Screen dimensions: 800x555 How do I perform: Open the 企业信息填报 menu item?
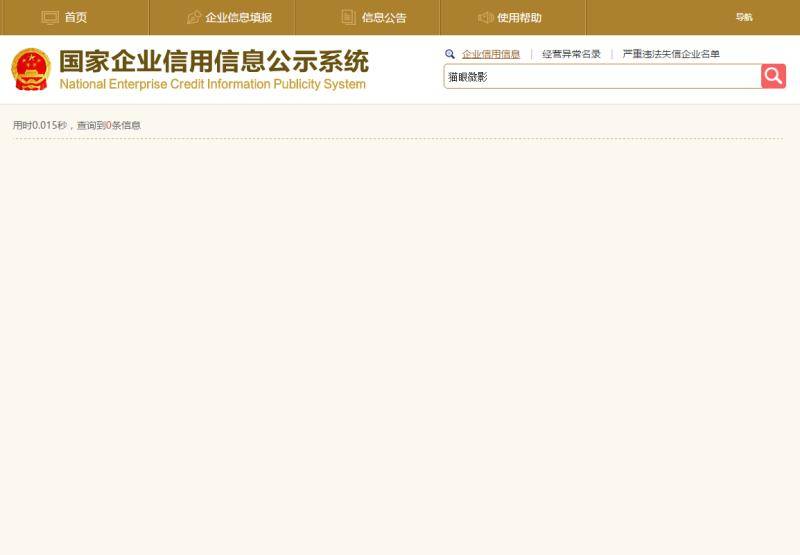coord(239,17)
